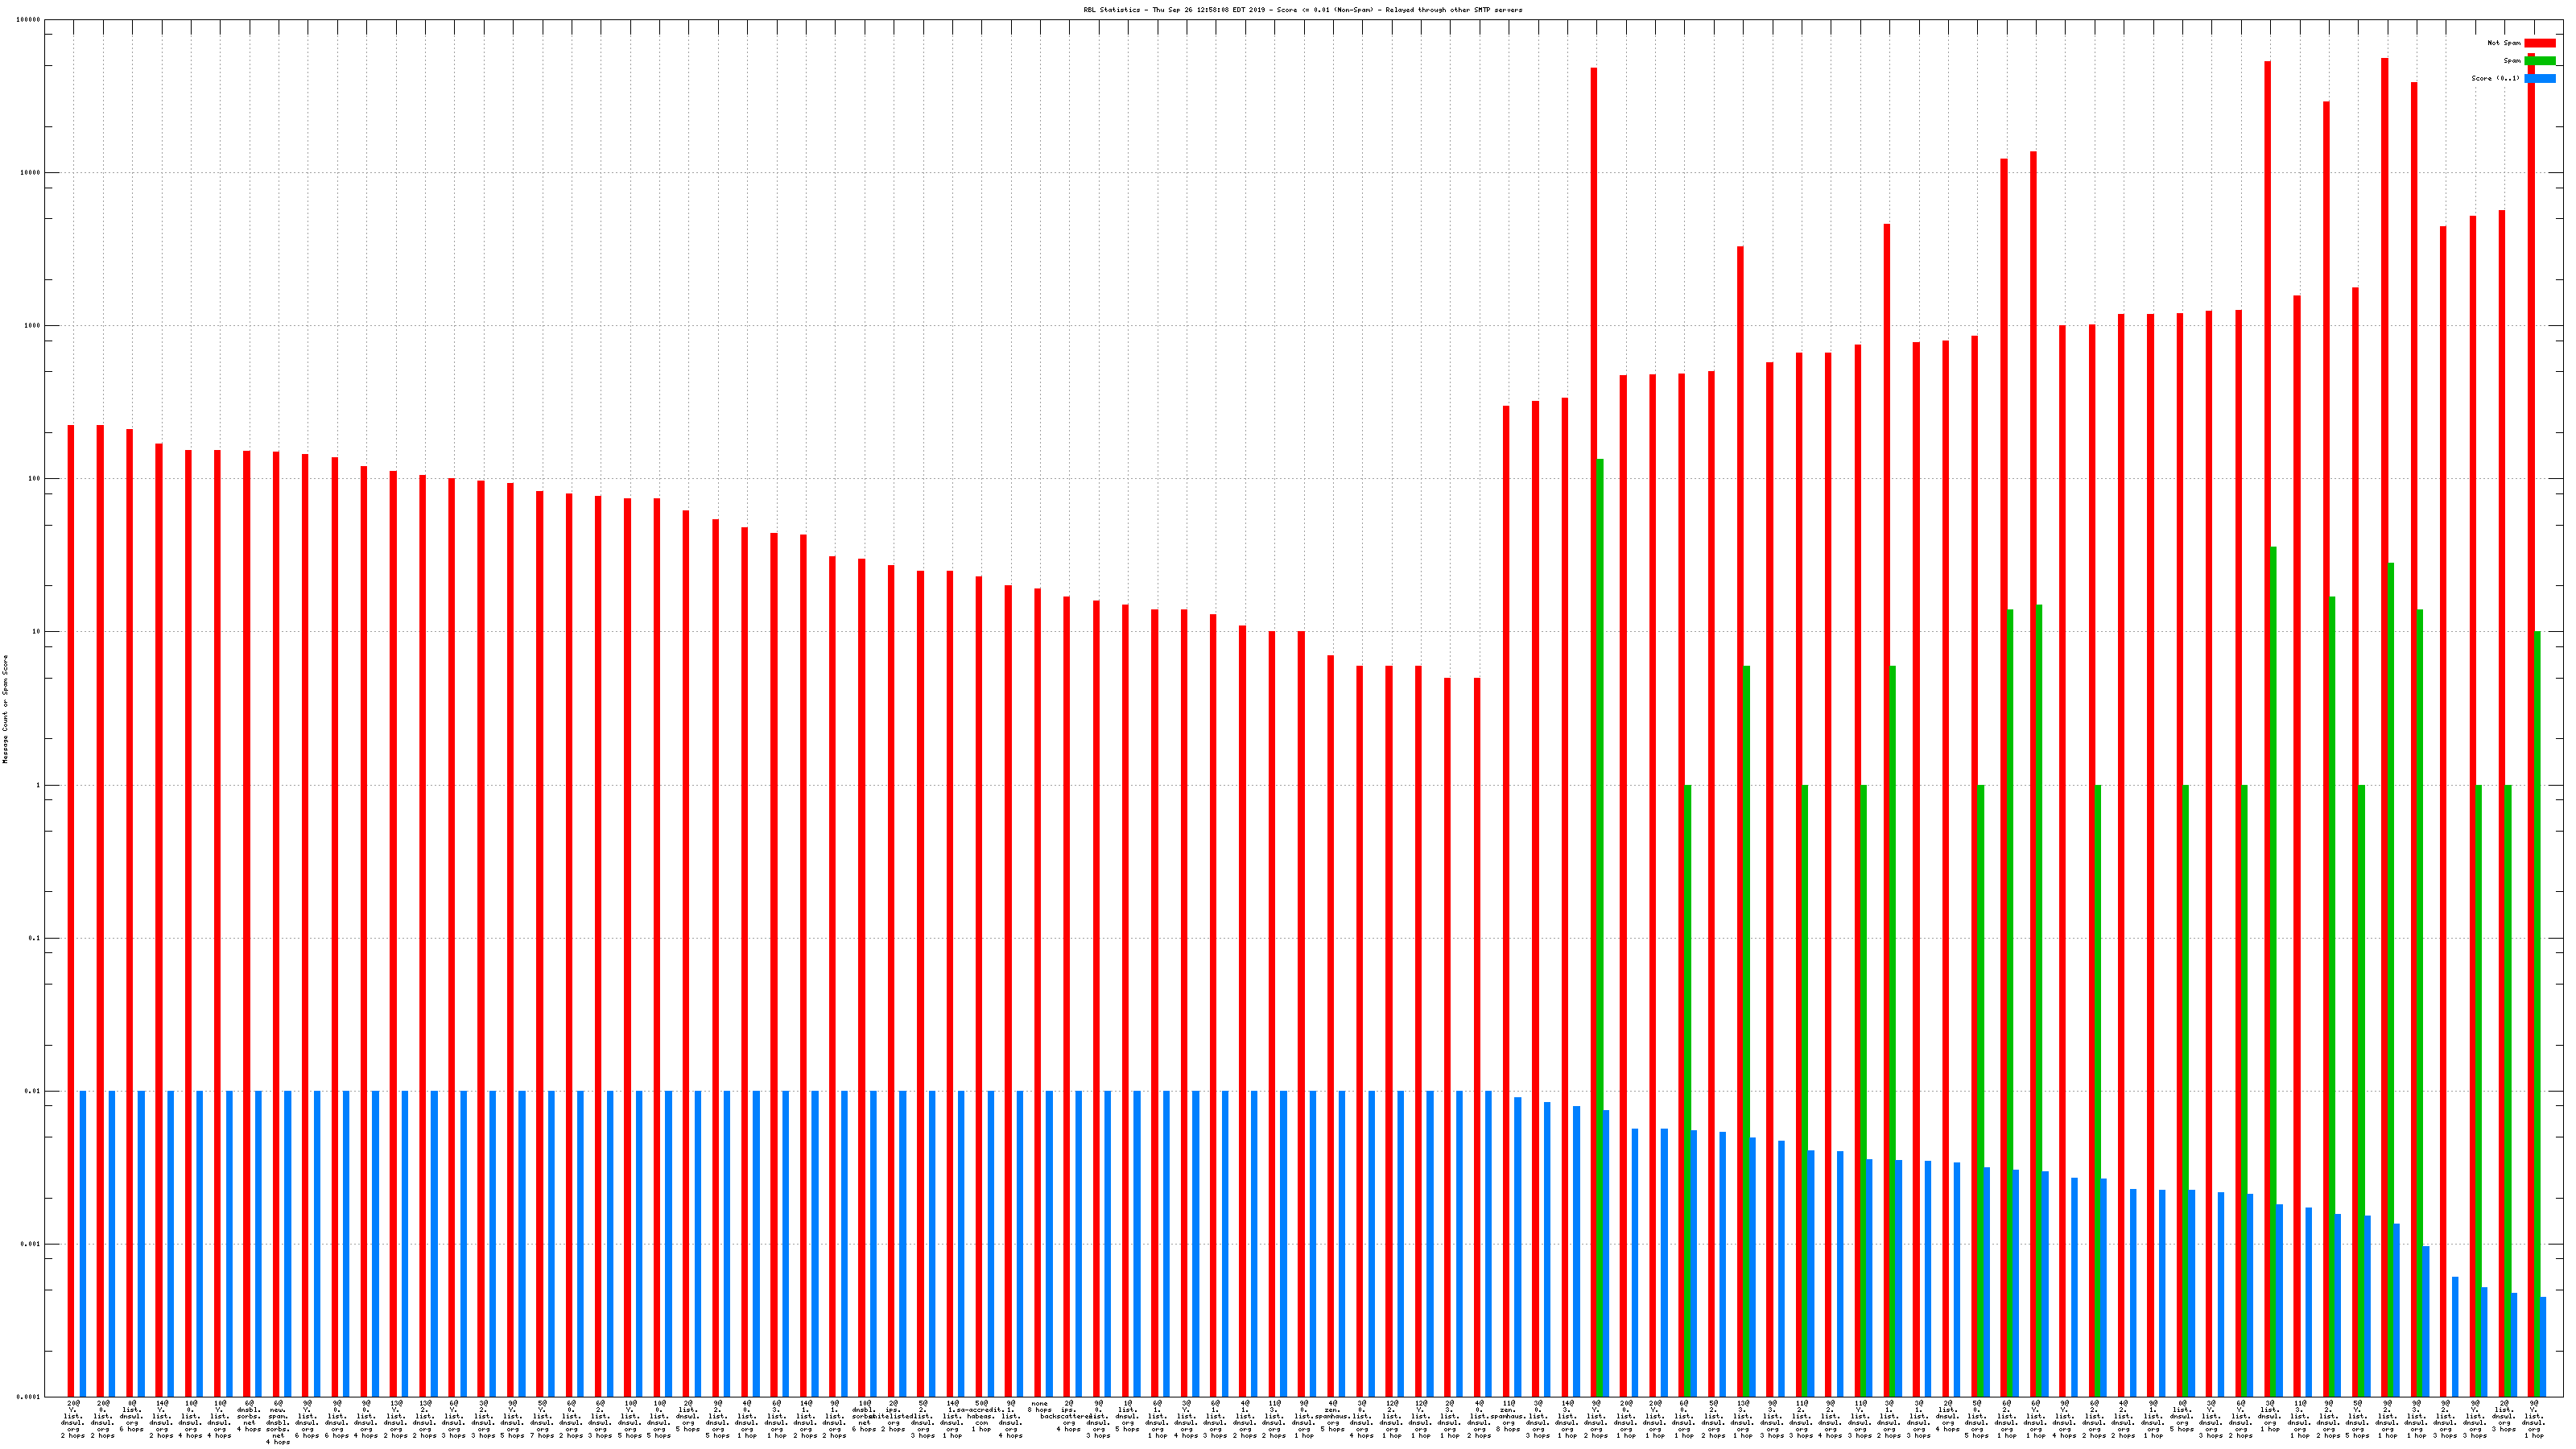Click the zen.spamhaus.org 8 hops label
Screen dimensions: 2576x1449
pyautogui.click(x=1508, y=1416)
